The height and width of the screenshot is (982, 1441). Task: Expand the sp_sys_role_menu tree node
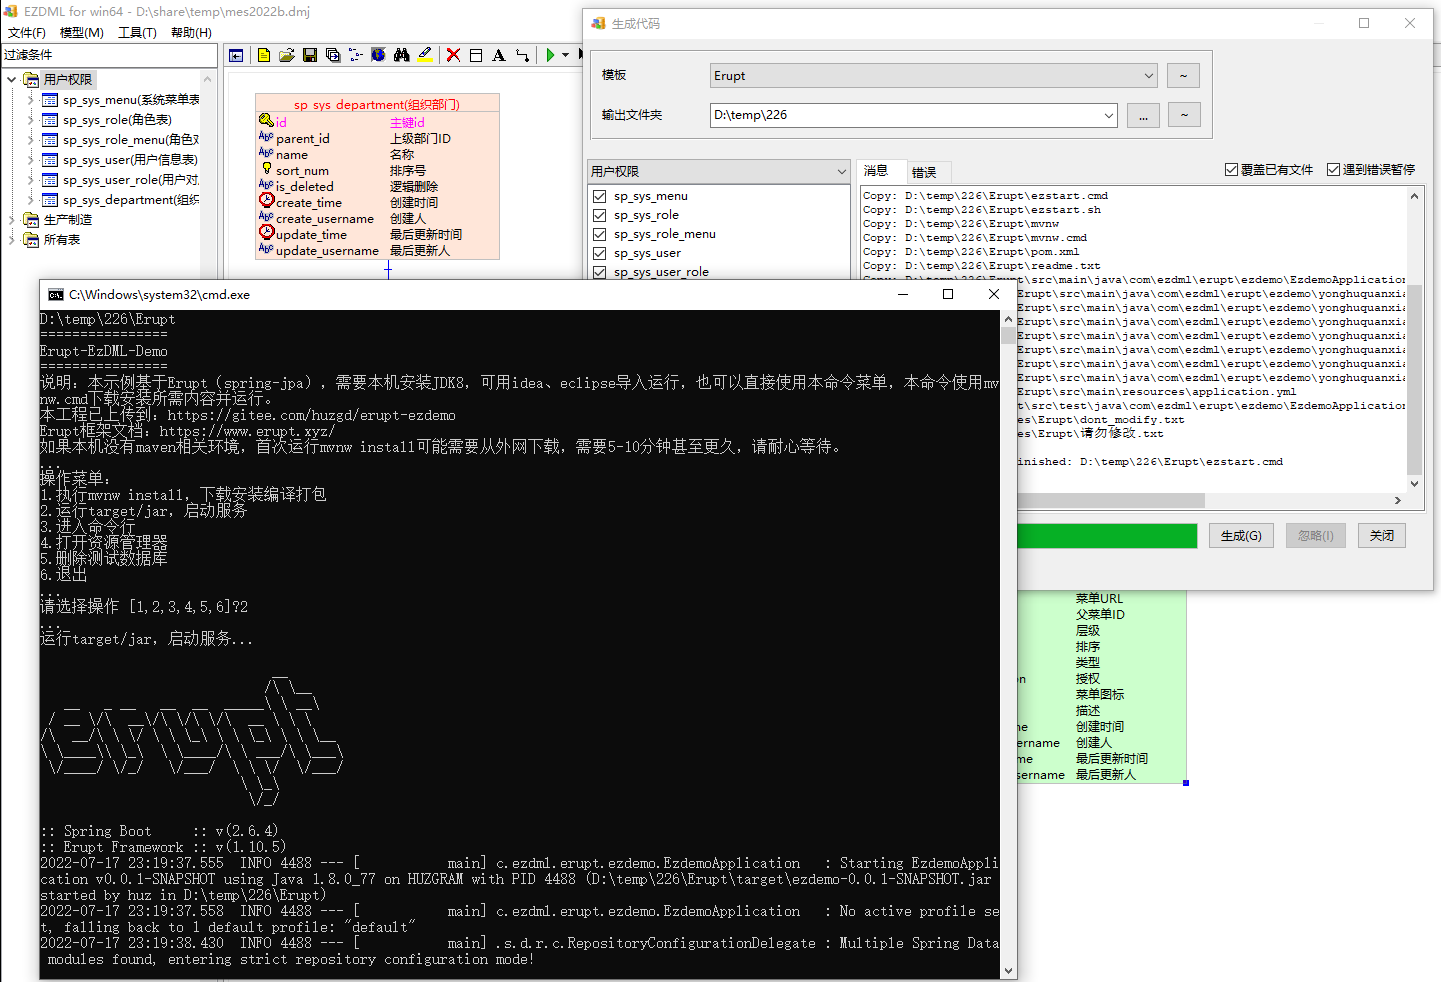pyautogui.click(x=30, y=140)
